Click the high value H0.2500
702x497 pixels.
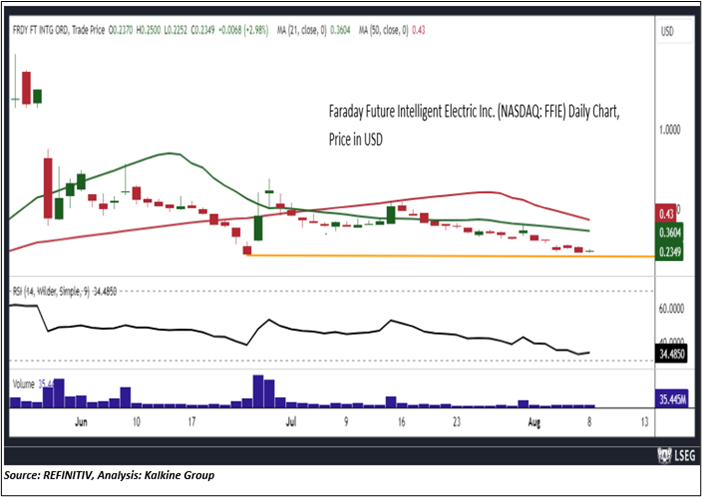pyautogui.click(x=149, y=30)
